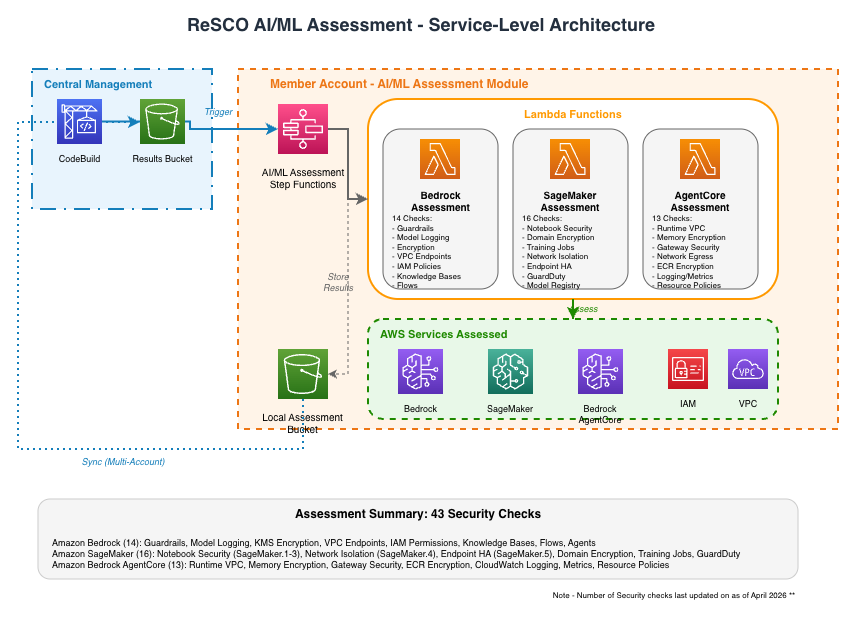Click the AgentCore Assessment title

pos(700,201)
